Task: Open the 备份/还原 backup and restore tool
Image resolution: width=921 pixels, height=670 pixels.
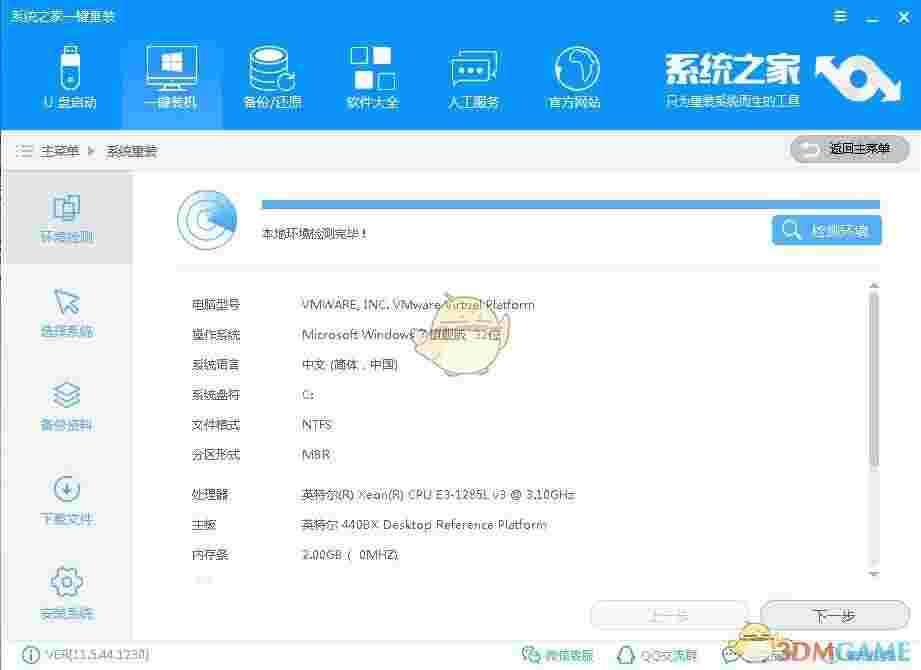Action: click(272, 76)
